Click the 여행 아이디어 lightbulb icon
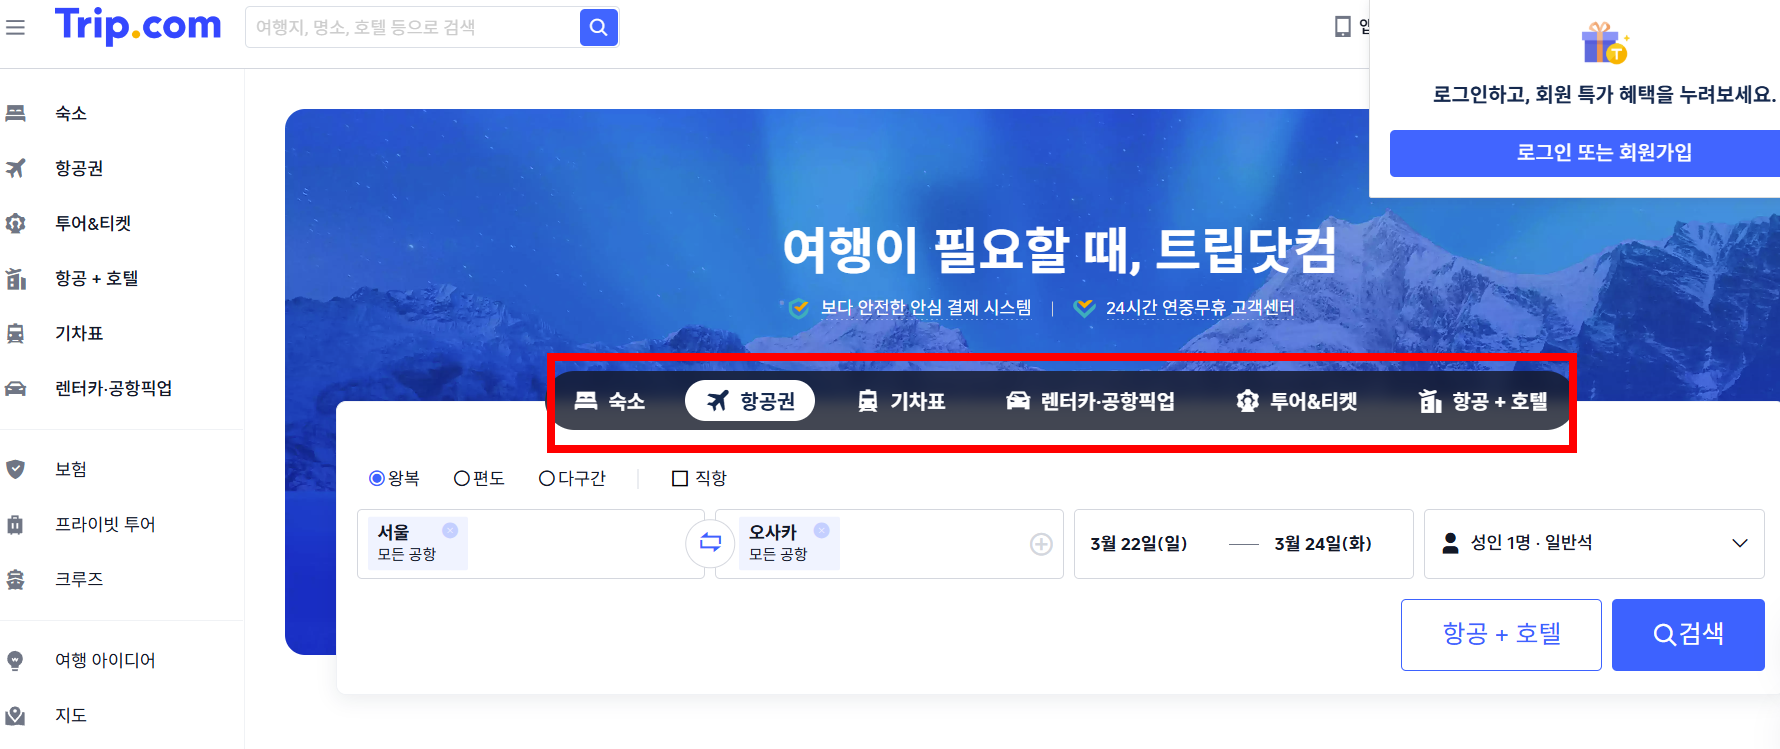The image size is (1780, 749). click(x=16, y=660)
